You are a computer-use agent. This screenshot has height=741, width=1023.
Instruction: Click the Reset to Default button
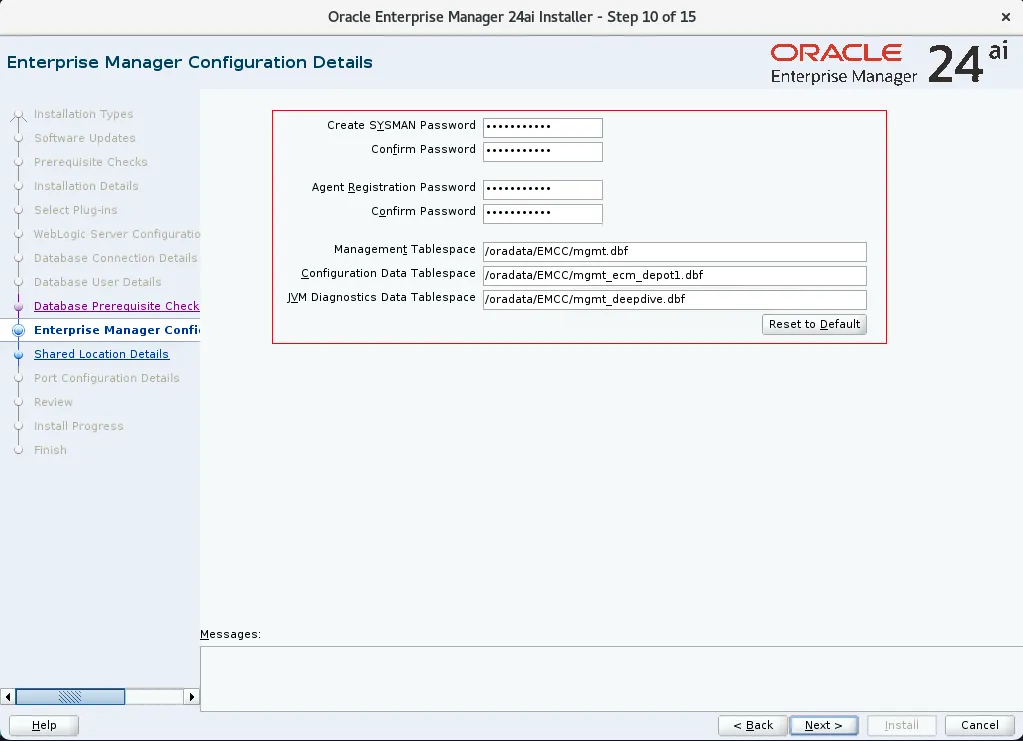coord(814,324)
